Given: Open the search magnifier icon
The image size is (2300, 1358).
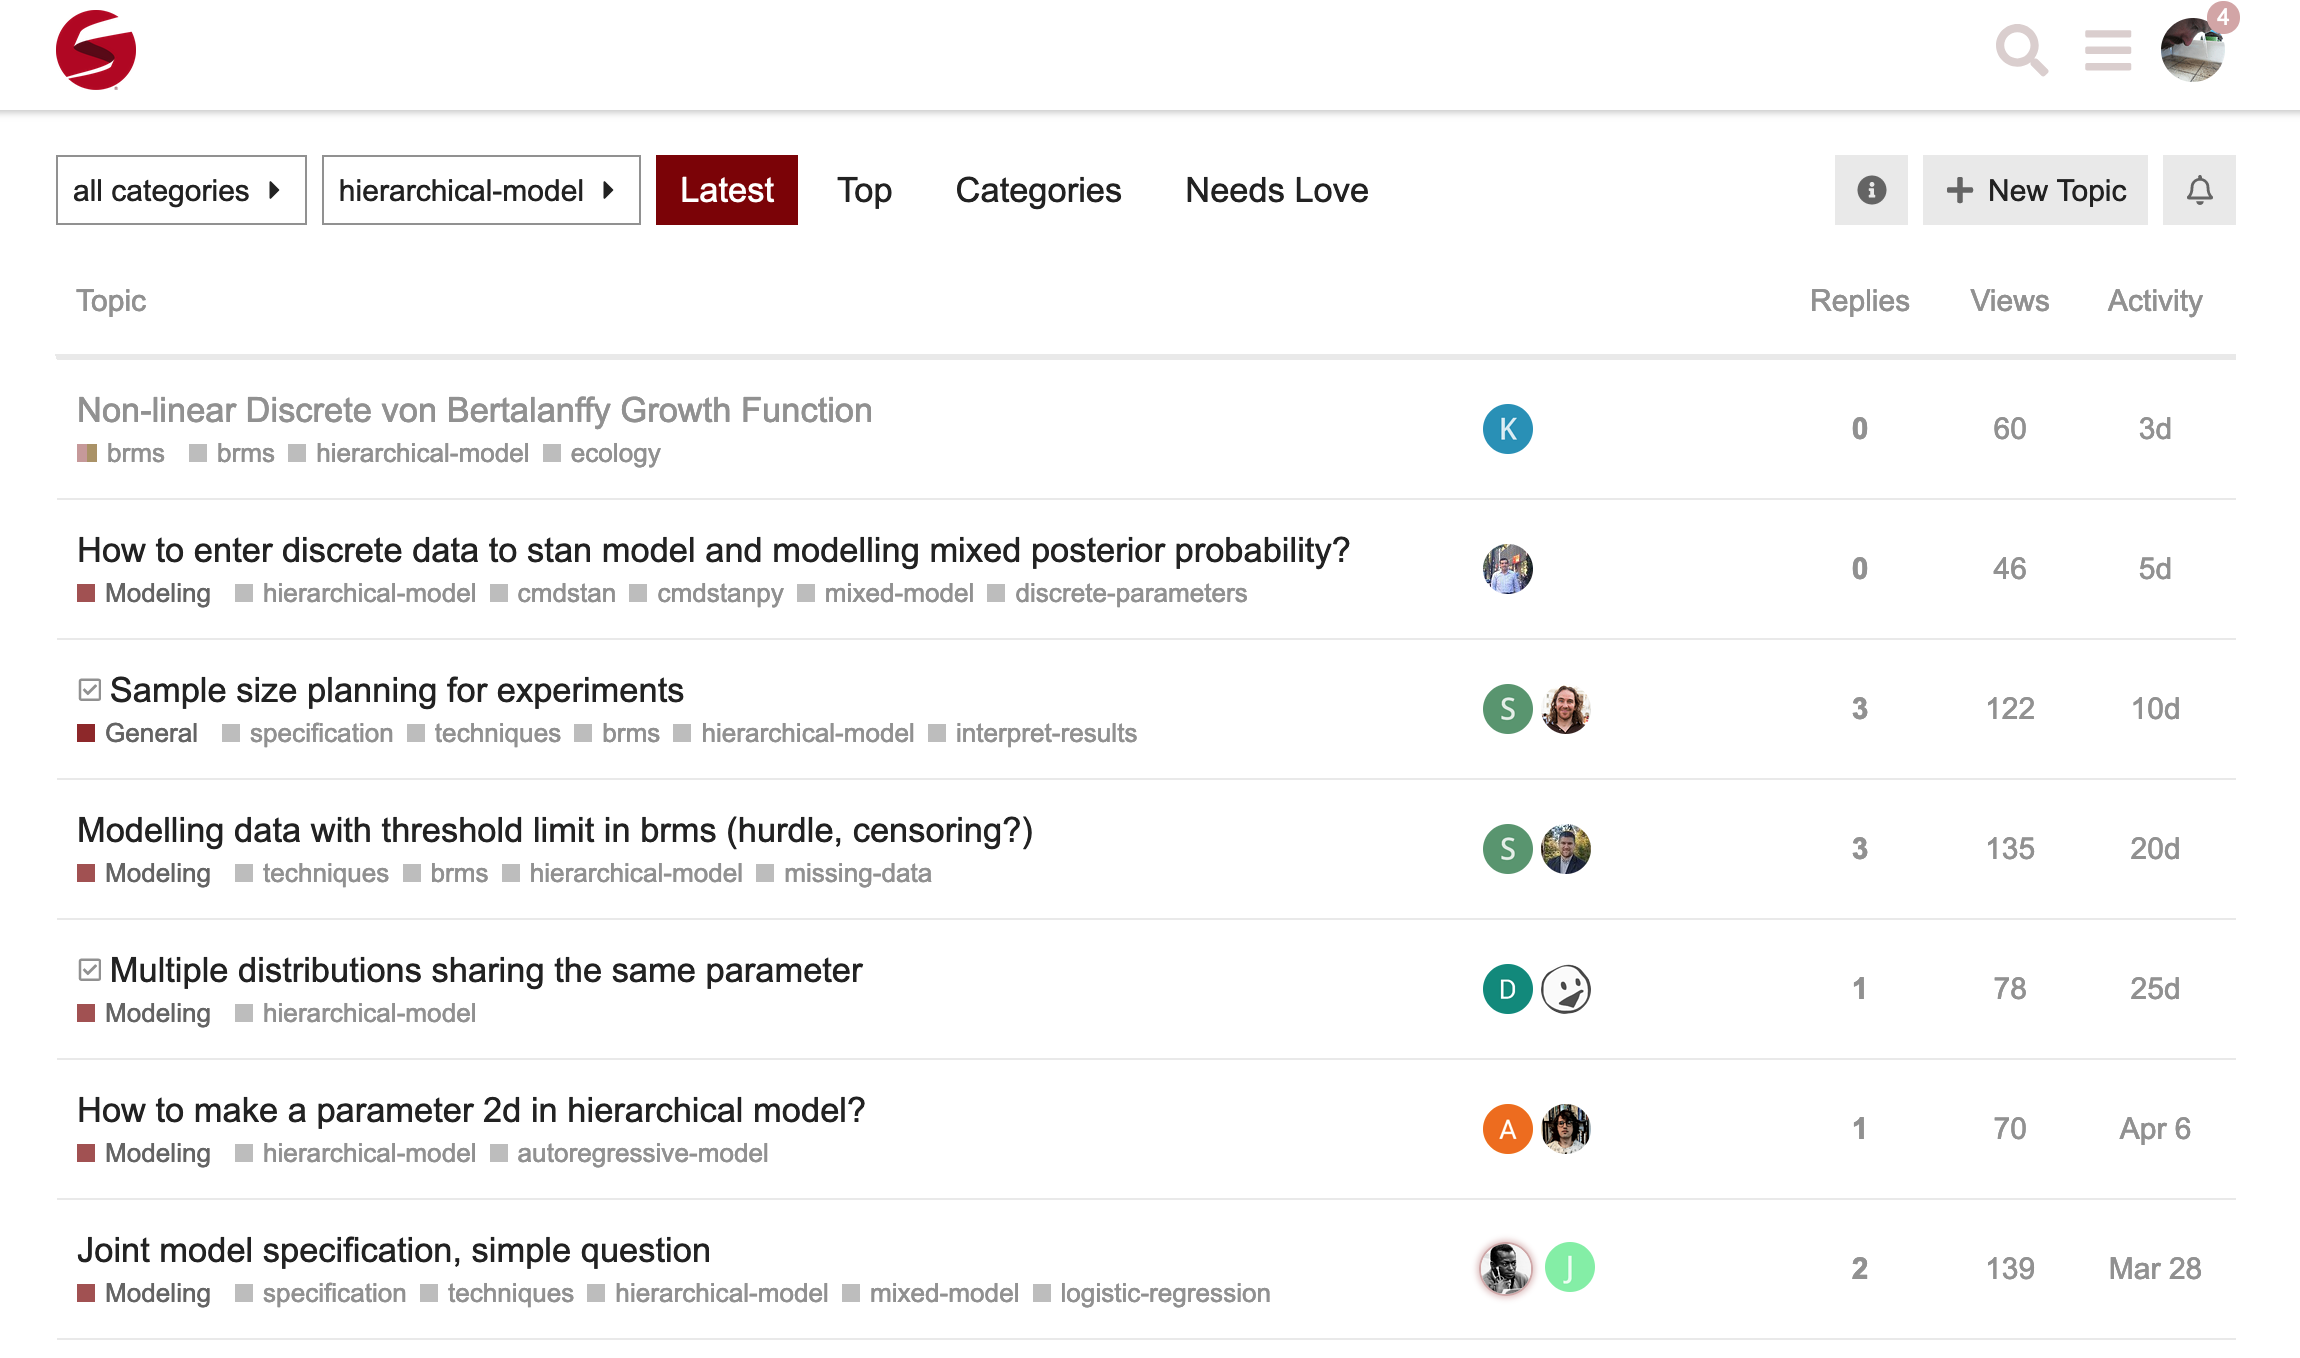Looking at the screenshot, I should (2021, 50).
